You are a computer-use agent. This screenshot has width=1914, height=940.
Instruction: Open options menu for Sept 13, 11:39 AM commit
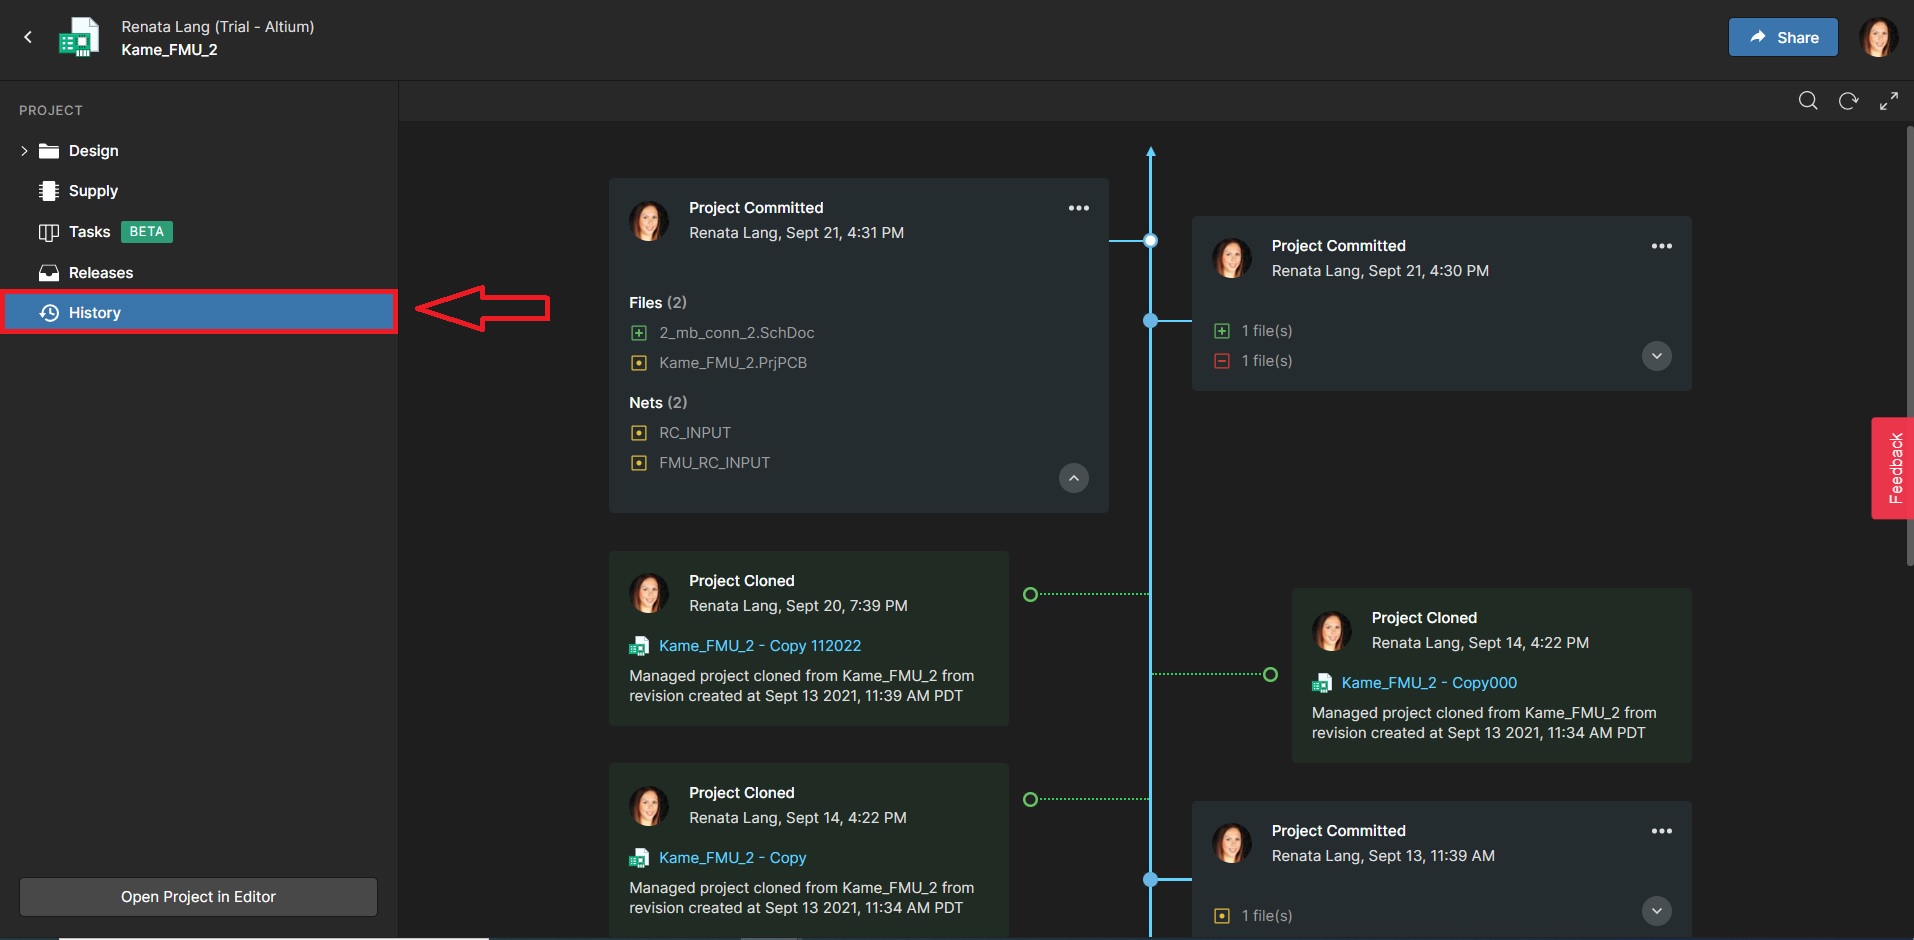(x=1661, y=831)
